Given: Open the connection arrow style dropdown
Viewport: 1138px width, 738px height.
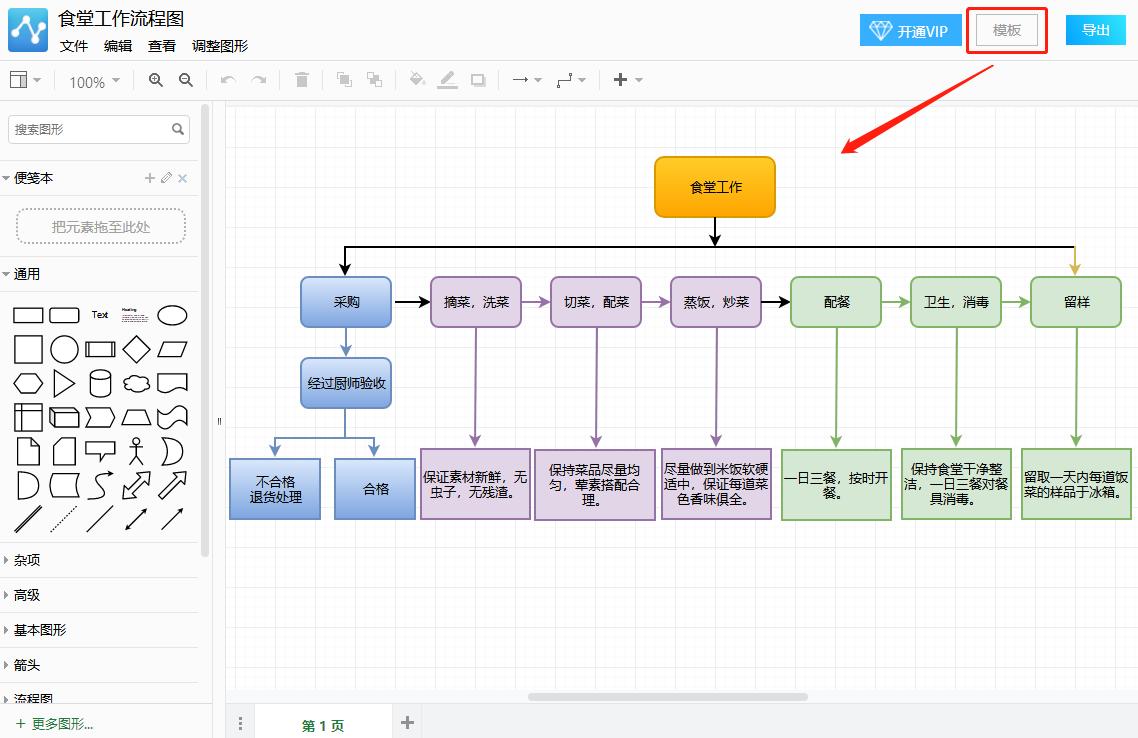Looking at the screenshot, I should point(527,80).
